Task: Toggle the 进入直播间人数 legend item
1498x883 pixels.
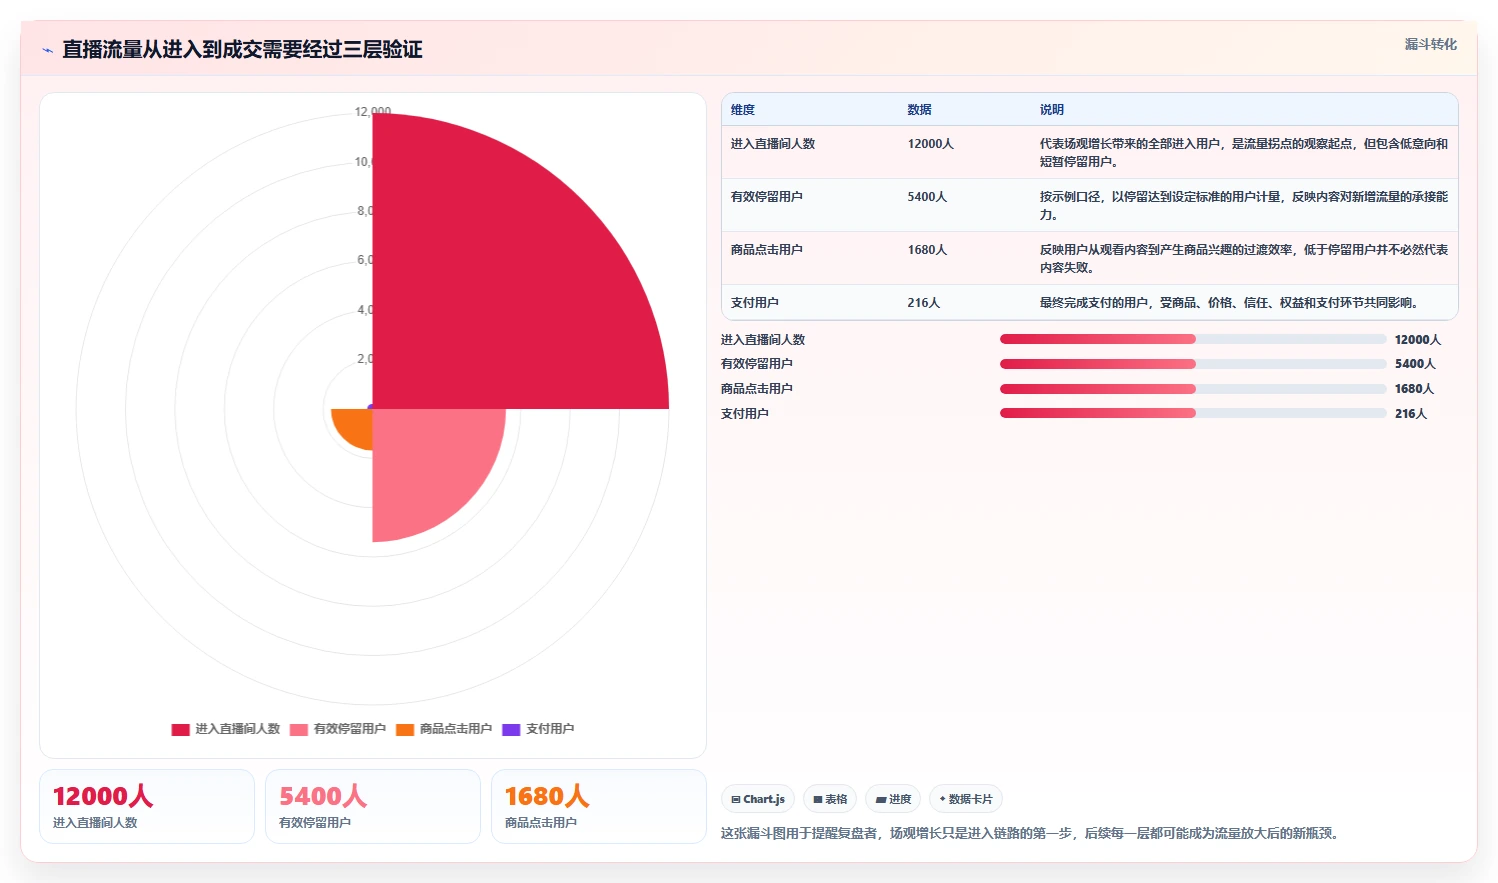Action: coord(226,729)
